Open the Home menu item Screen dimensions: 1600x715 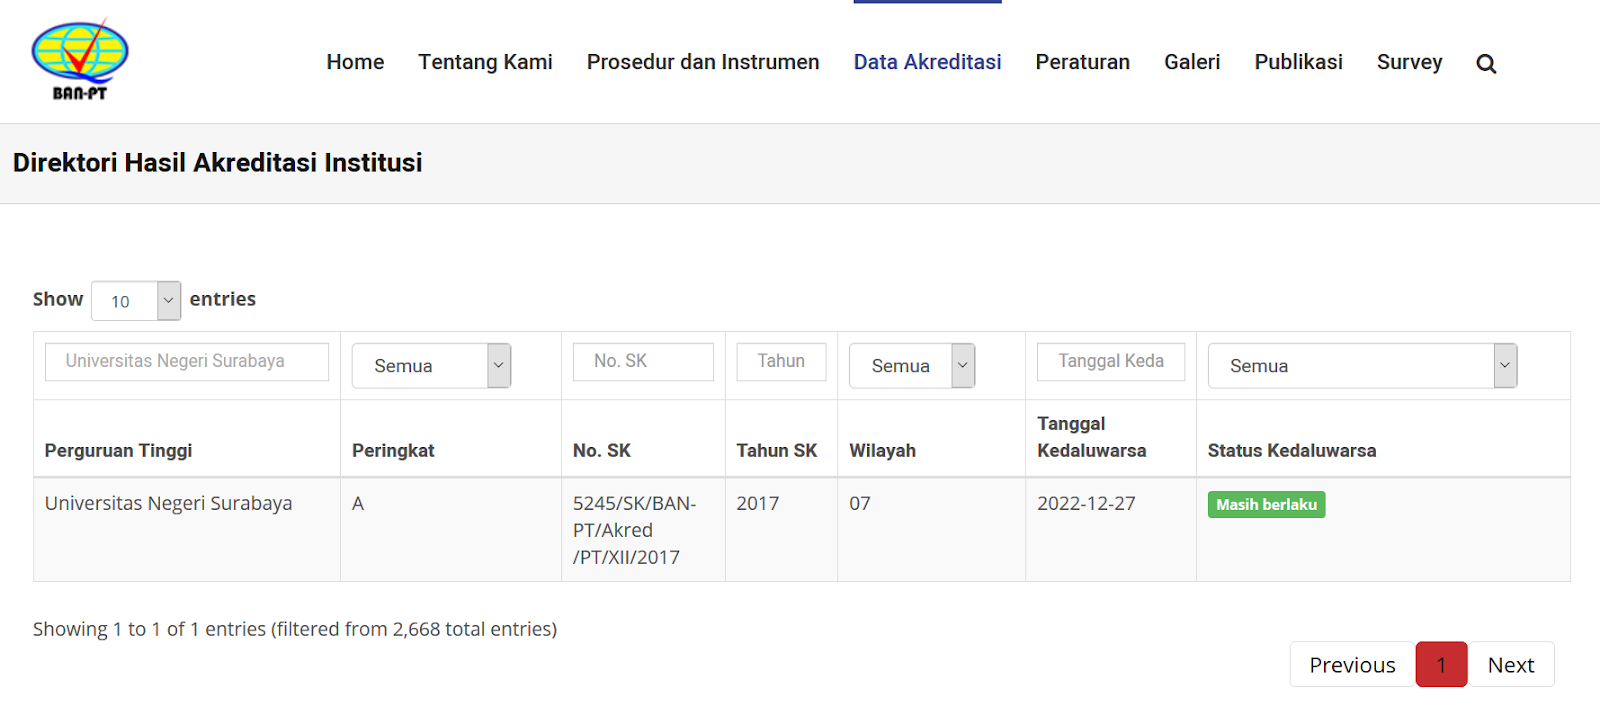tap(355, 62)
